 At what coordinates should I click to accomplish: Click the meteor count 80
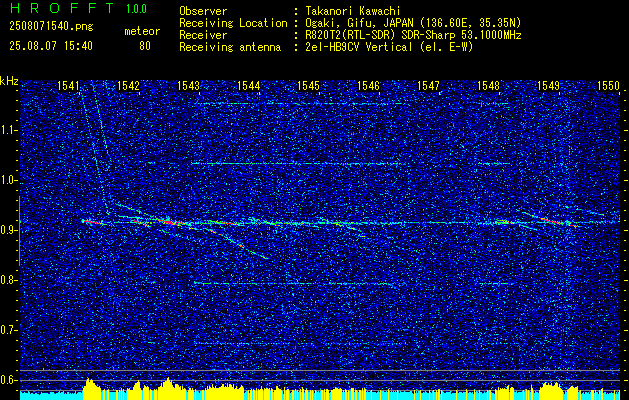tap(145, 46)
